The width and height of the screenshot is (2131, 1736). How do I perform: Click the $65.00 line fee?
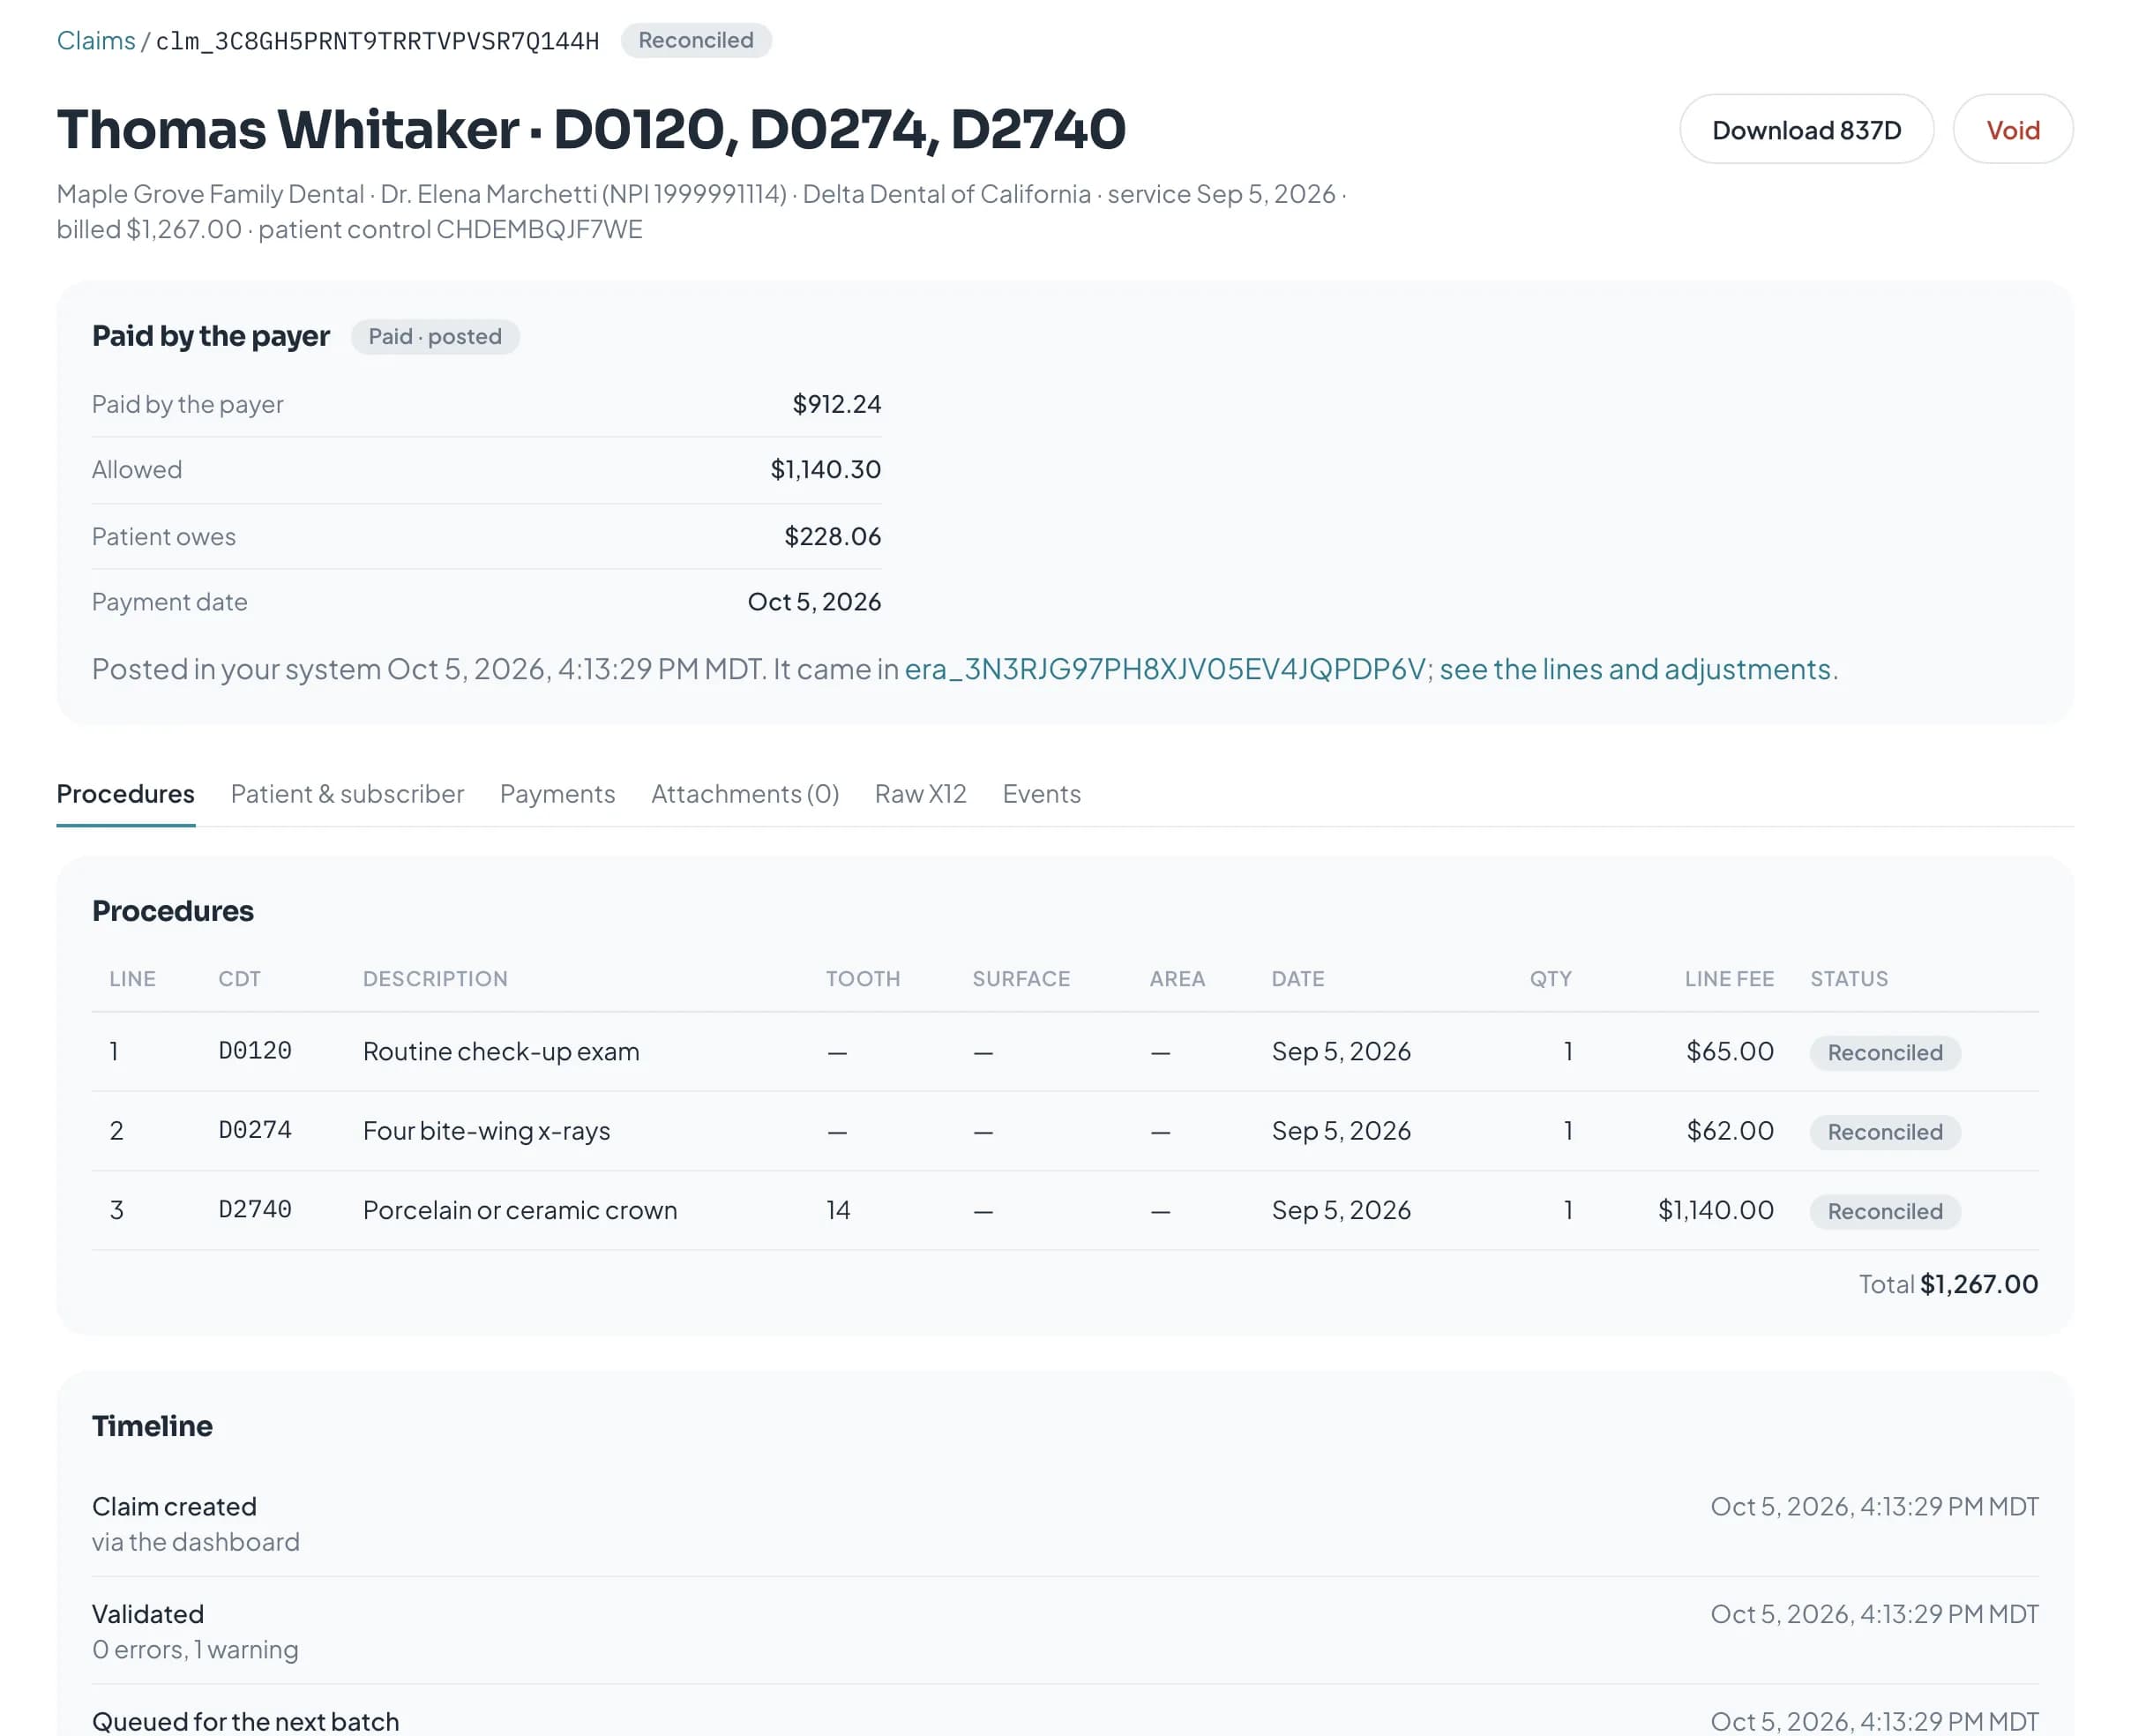pos(1730,1051)
